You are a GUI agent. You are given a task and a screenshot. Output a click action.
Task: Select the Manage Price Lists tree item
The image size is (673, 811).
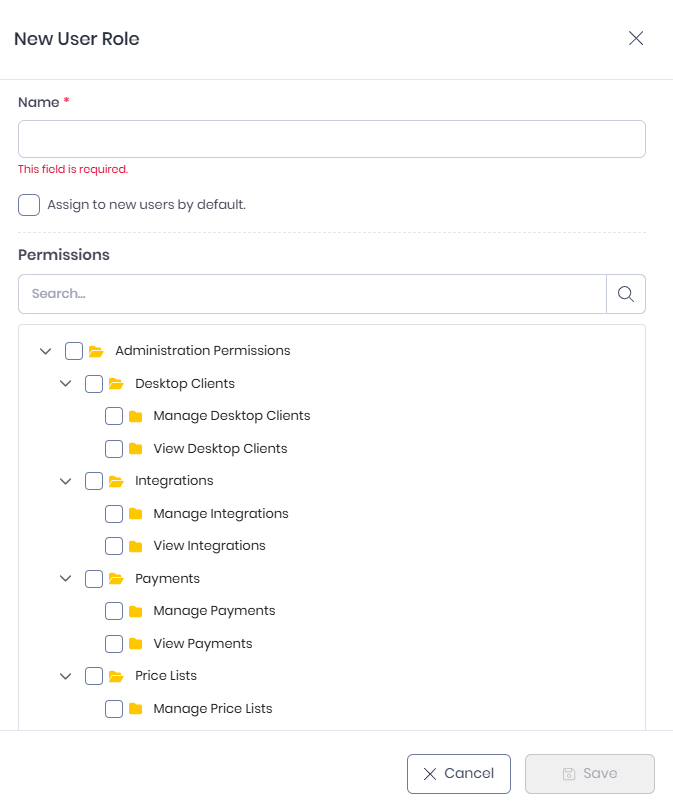[x=213, y=709]
